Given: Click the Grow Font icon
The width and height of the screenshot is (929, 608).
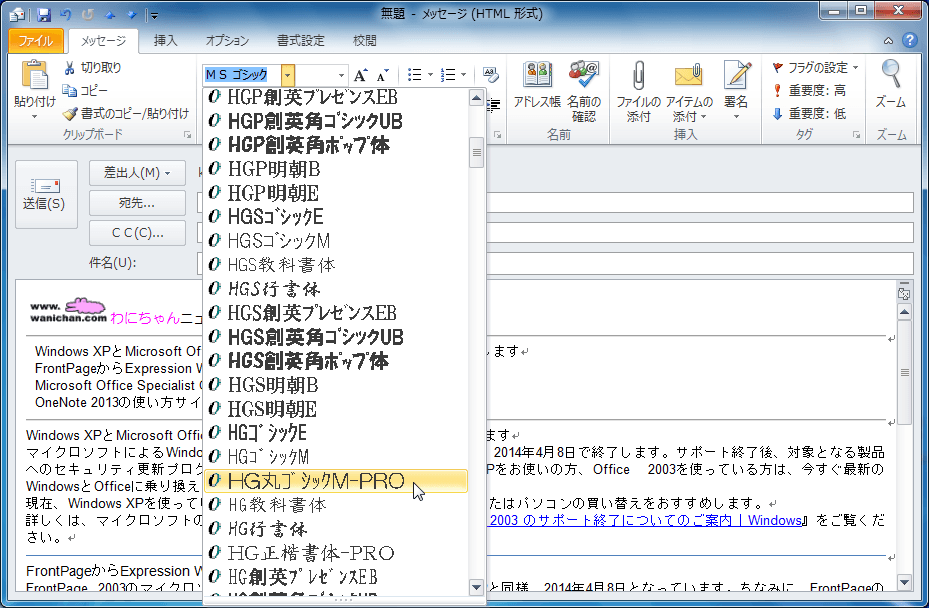Looking at the screenshot, I should point(360,75).
